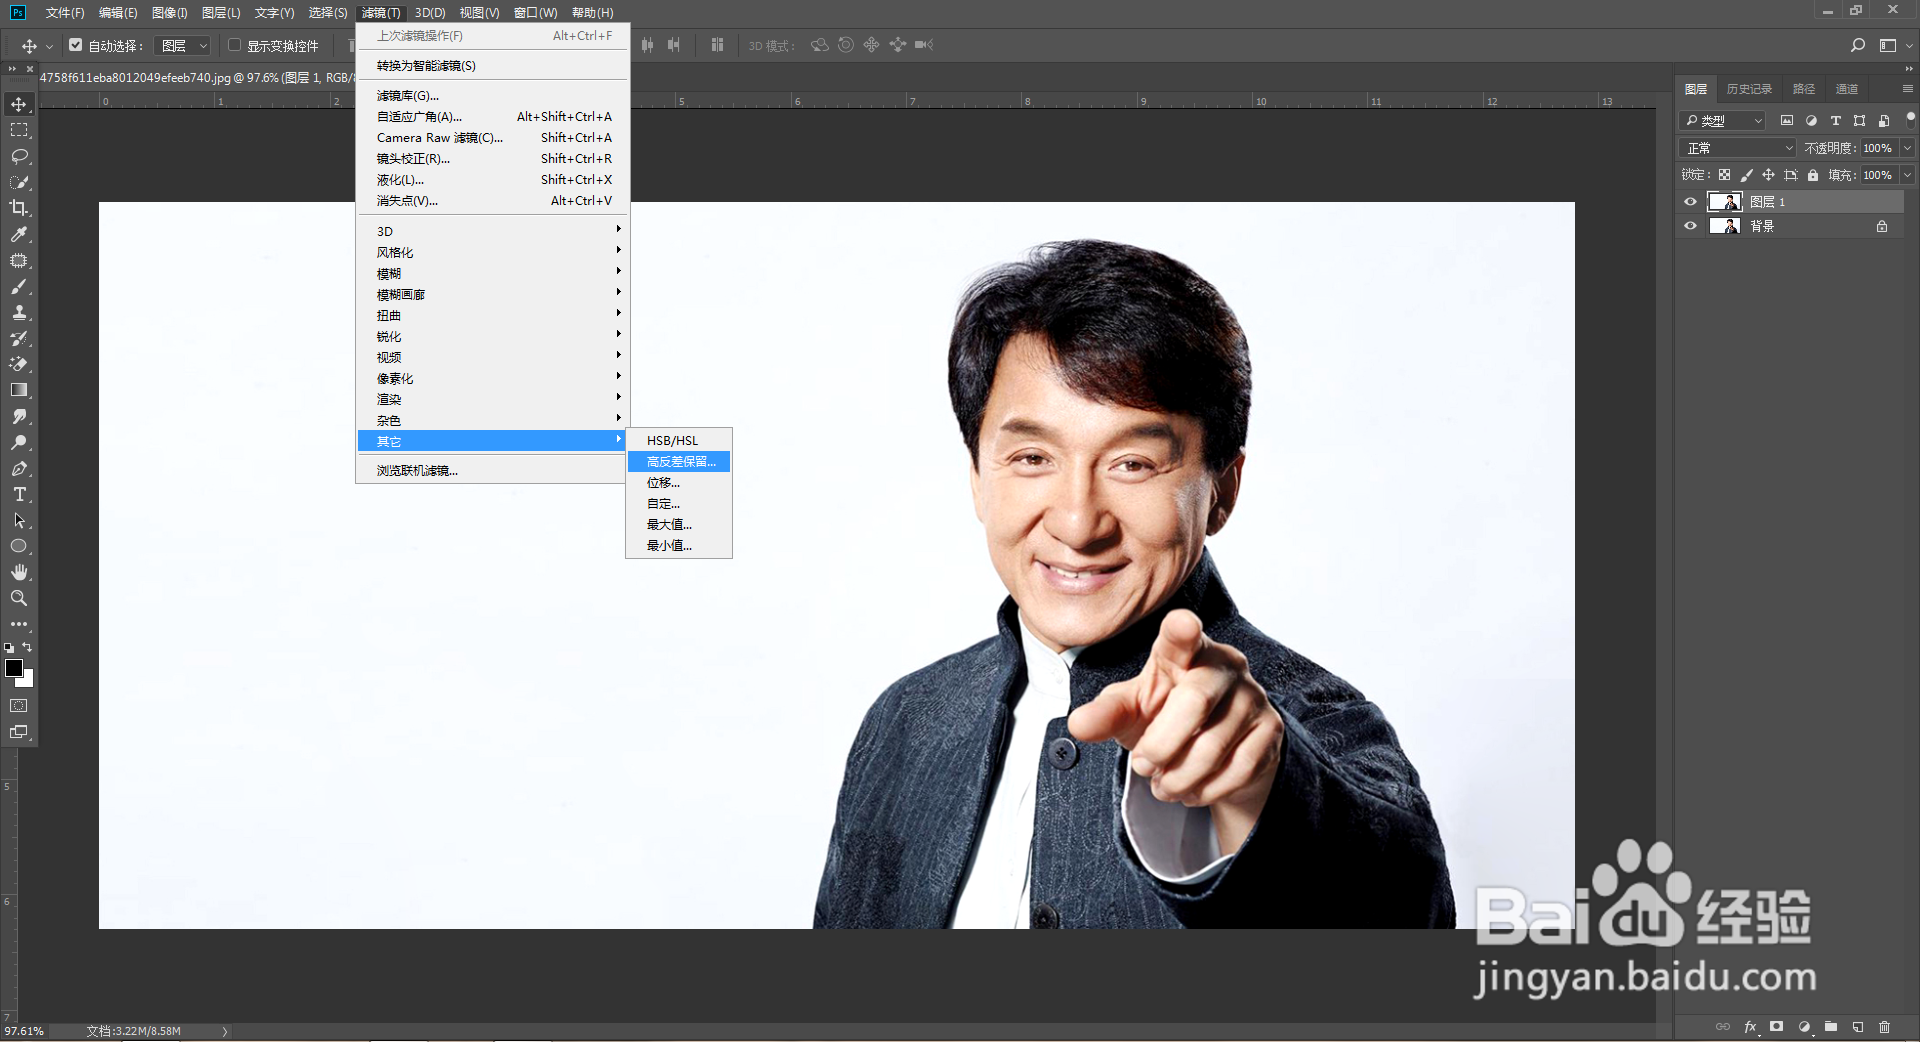Select the Eraser tool

click(19, 364)
